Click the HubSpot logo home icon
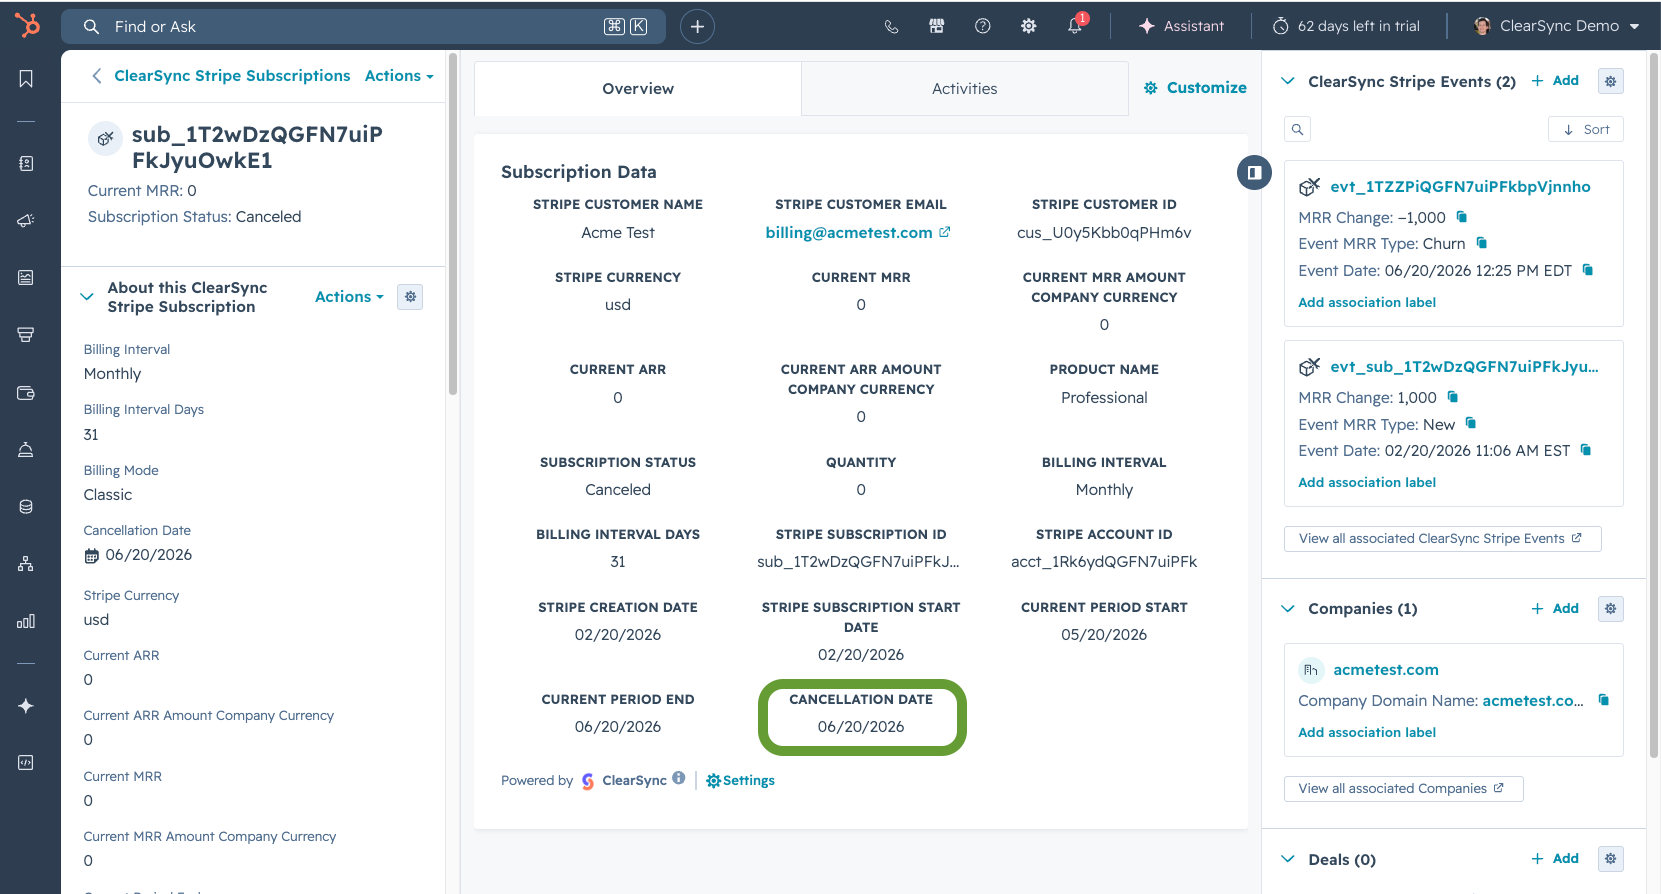Viewport: 1661px width, 894px height. tap(27, 25)
